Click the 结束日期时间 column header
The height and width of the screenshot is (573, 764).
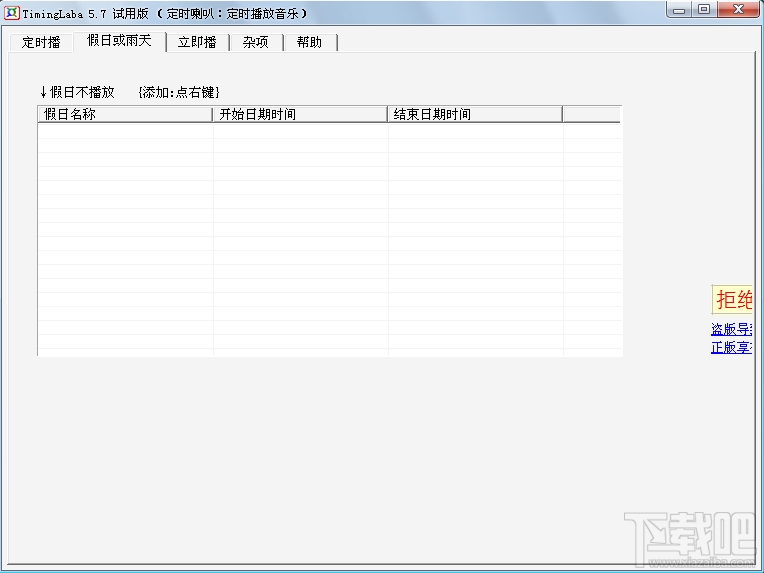click(475, 115)
